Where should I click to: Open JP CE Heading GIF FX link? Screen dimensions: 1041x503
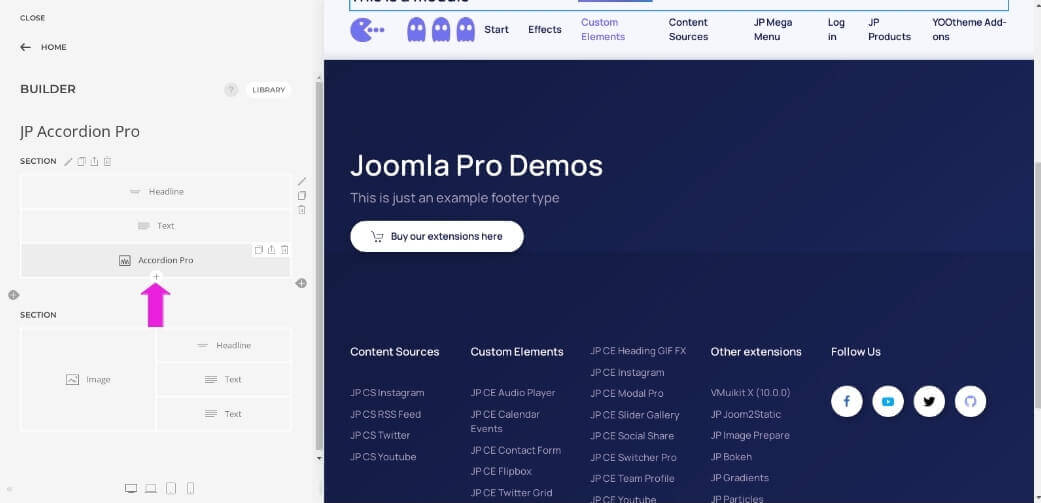point(638,351)
